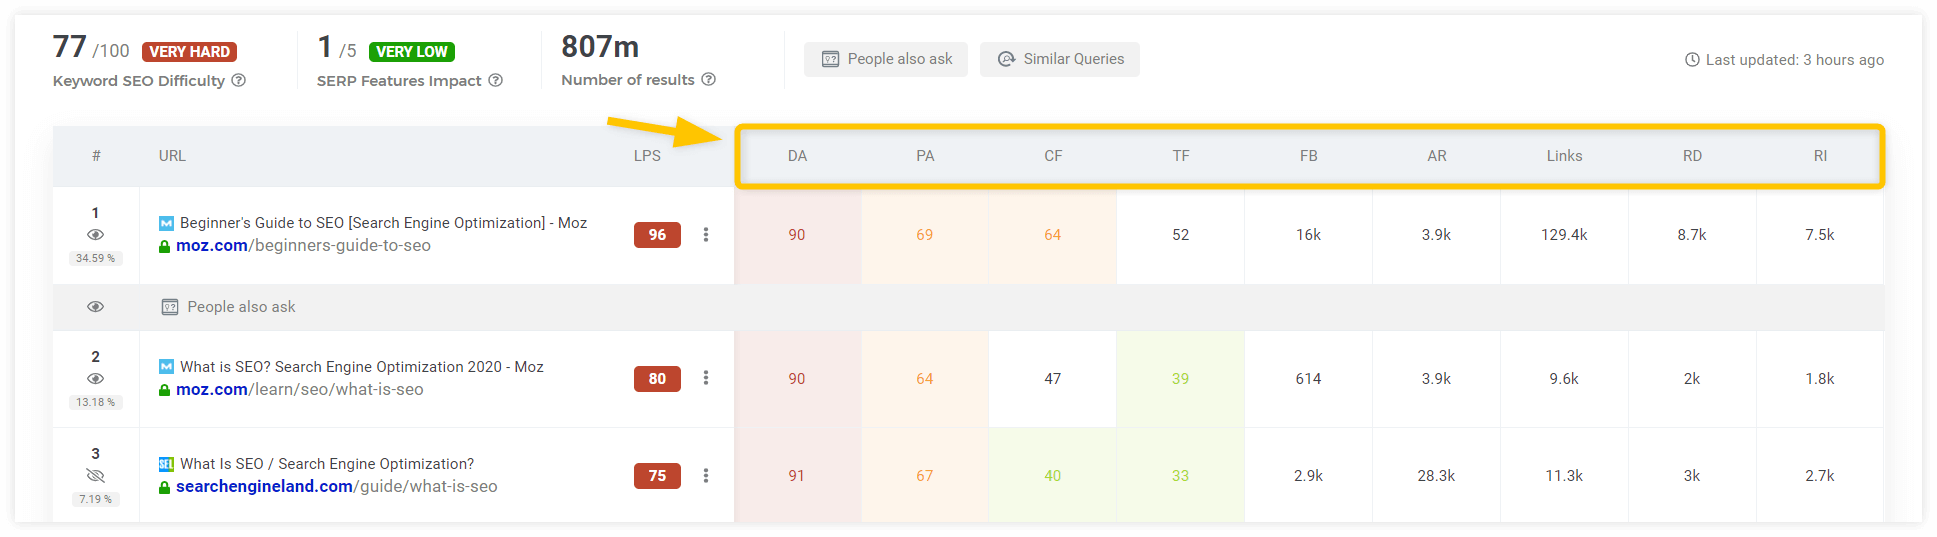Toggle eye icon for result 1
This screenshot has height=537, width=1937.
tap(95, 234)
